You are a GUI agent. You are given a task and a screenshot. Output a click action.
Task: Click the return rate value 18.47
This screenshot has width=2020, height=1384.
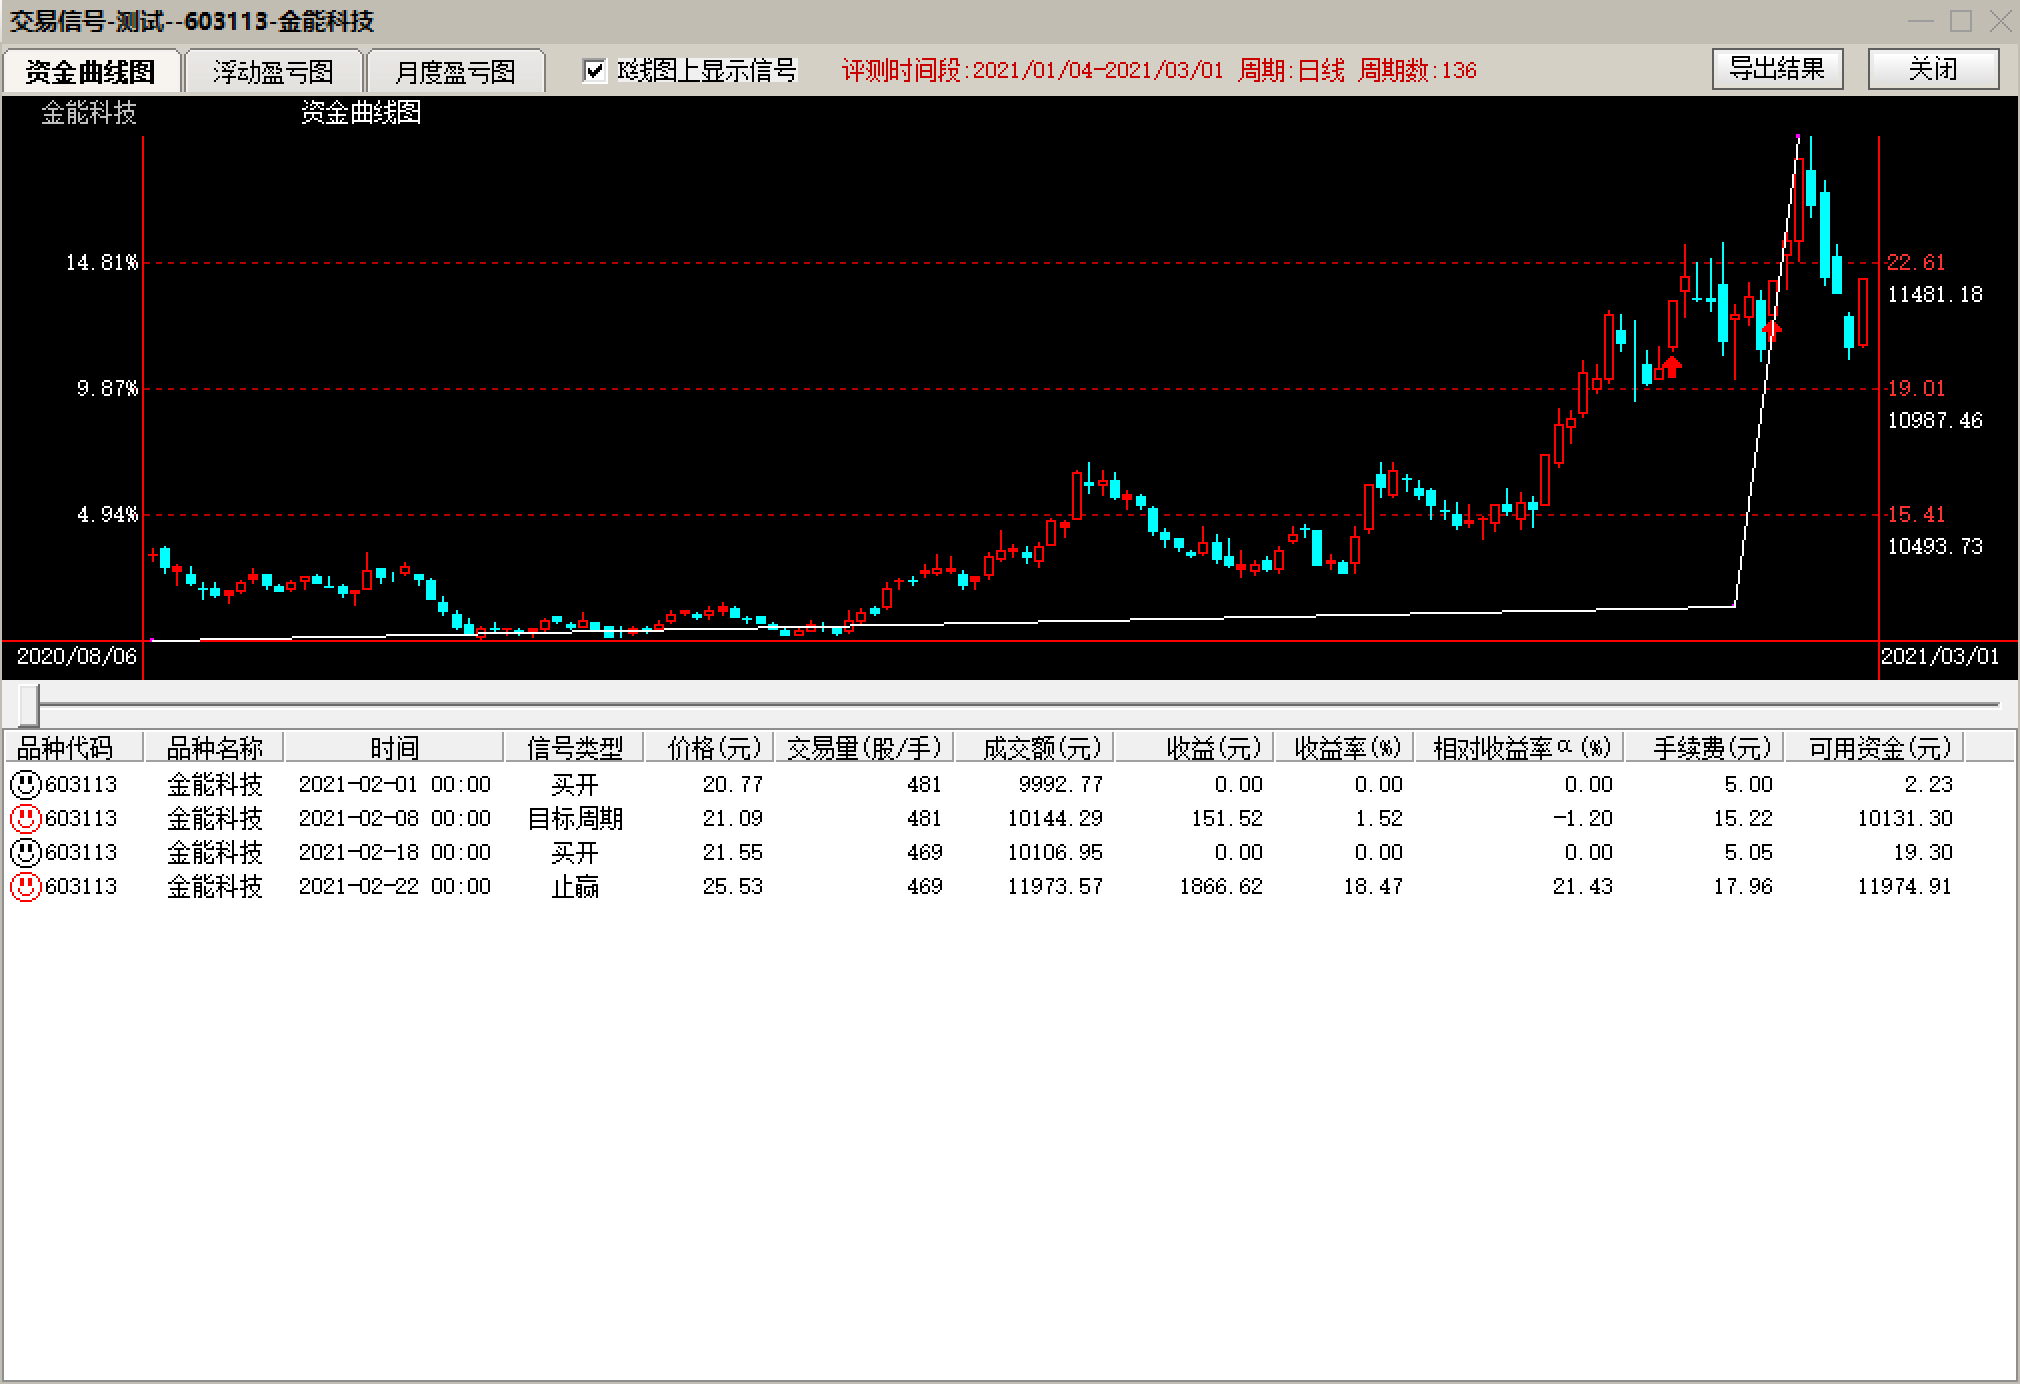click(x=1373, y=886)
